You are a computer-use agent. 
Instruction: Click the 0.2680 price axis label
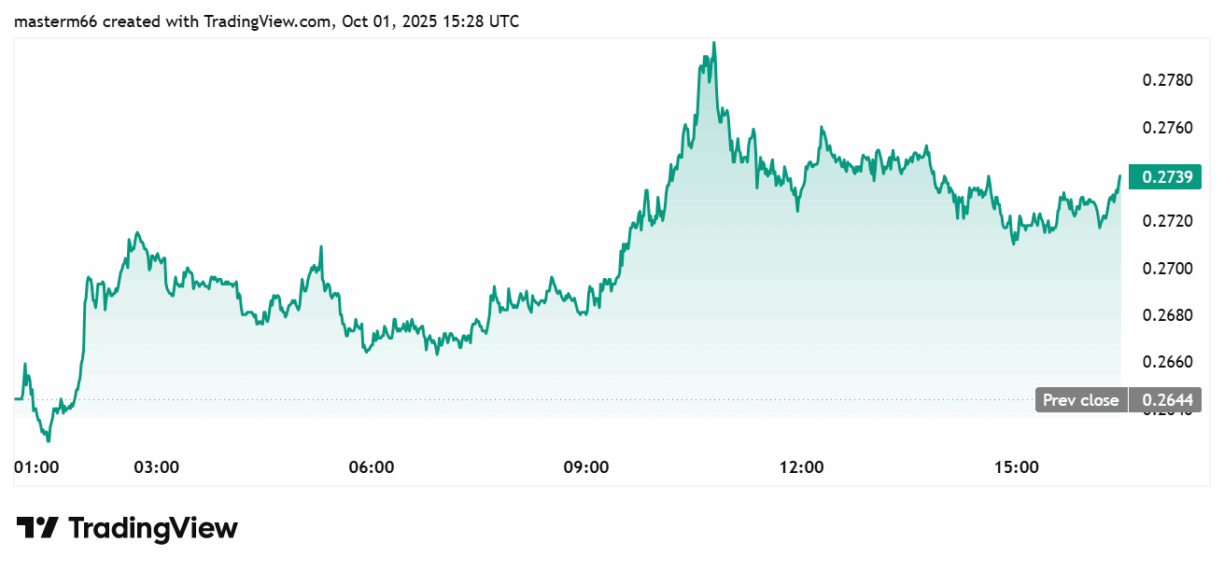click(1166, 315)
